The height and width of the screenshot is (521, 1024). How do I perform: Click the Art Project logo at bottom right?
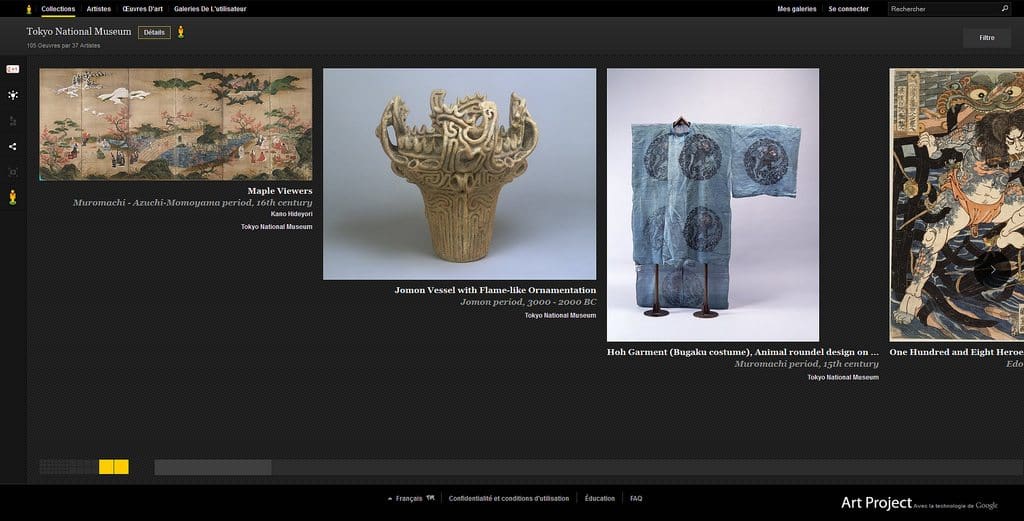[876, 503]
